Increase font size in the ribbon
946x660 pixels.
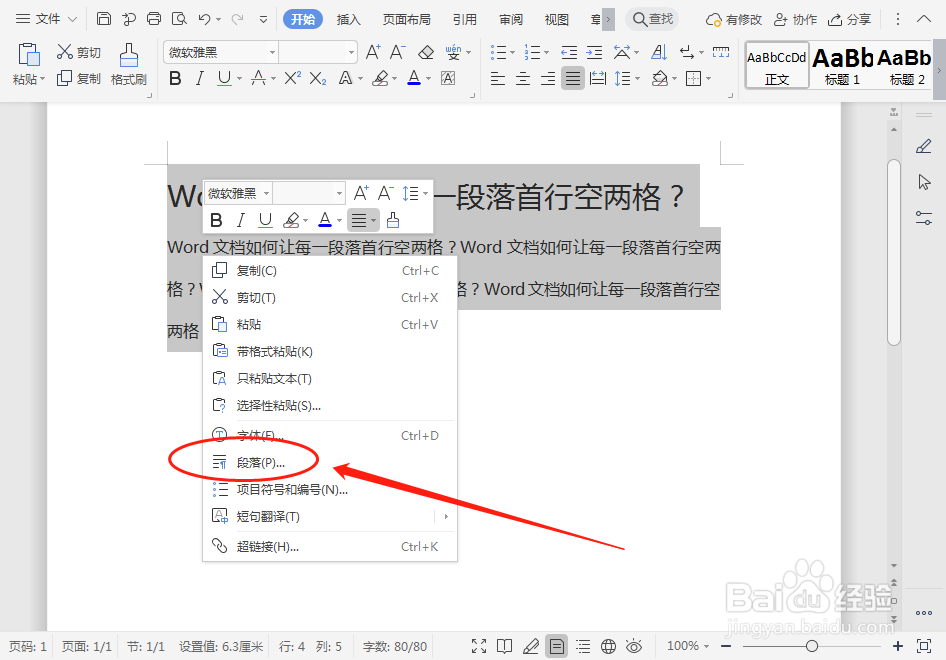373,52
